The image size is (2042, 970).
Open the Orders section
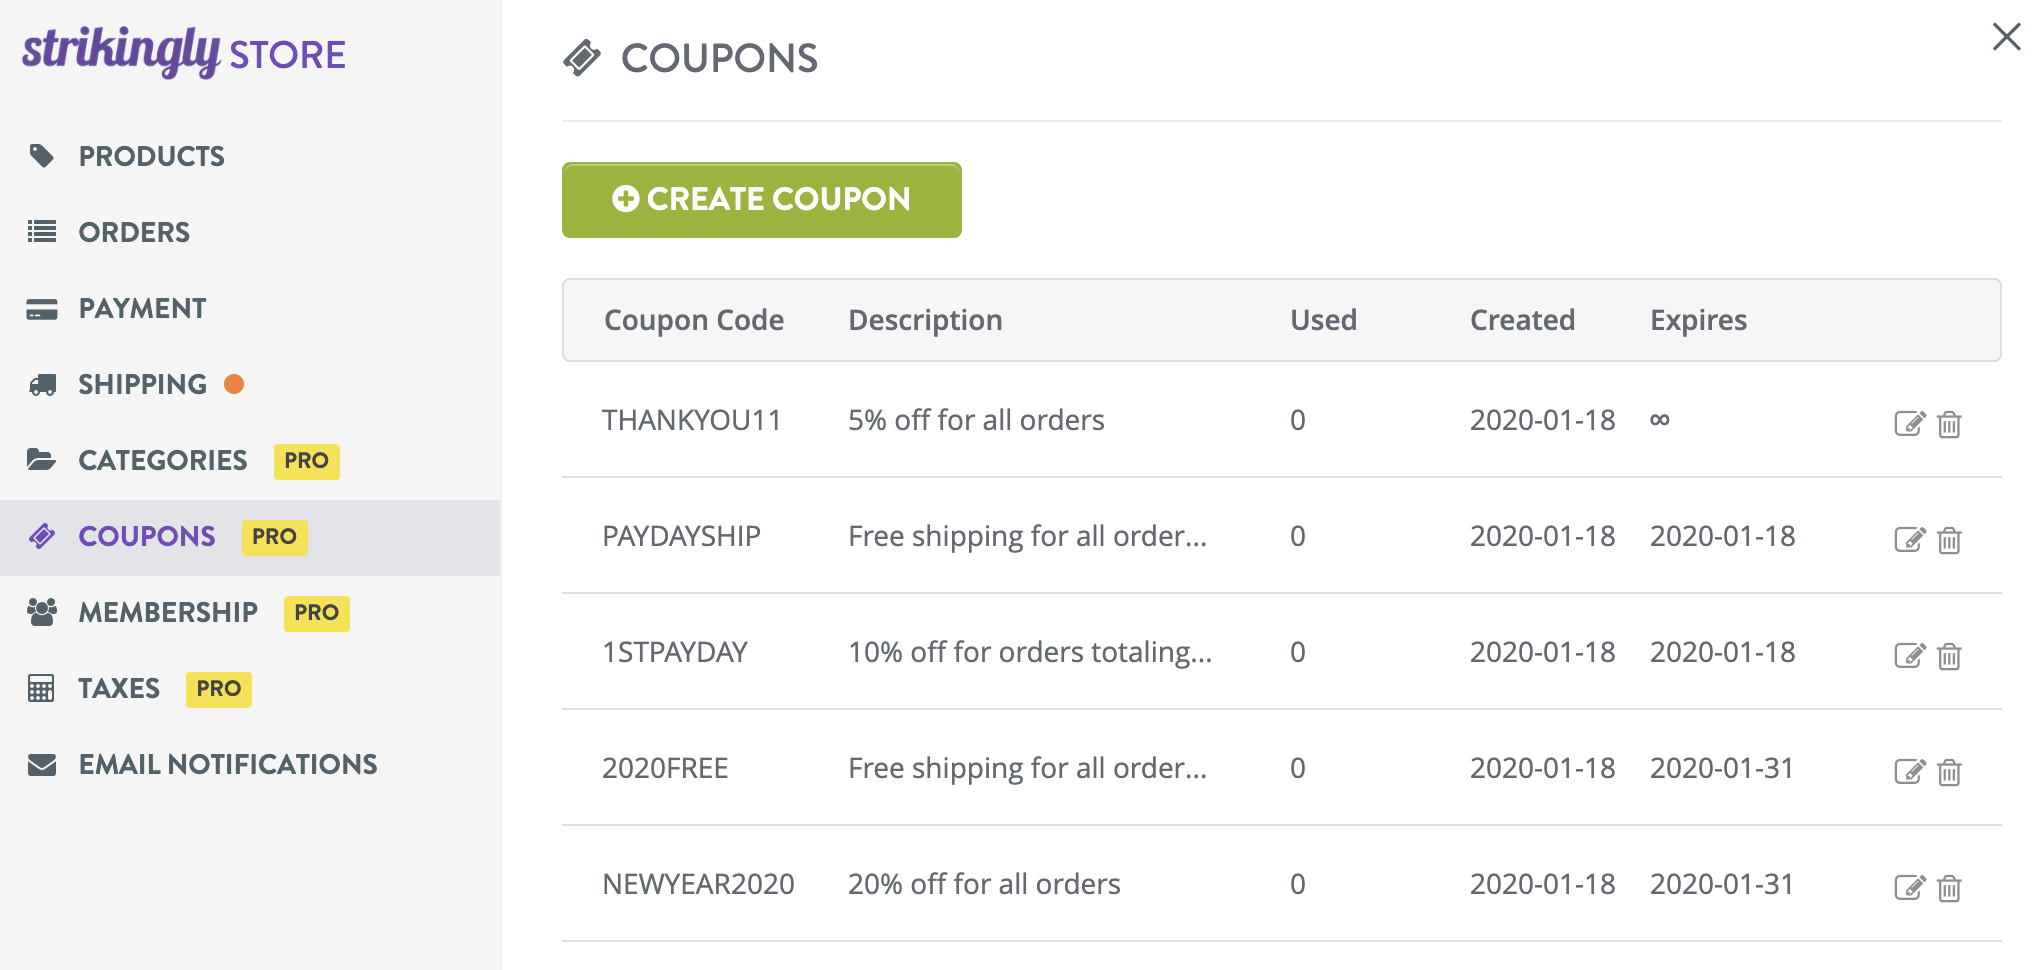point(133,232)
